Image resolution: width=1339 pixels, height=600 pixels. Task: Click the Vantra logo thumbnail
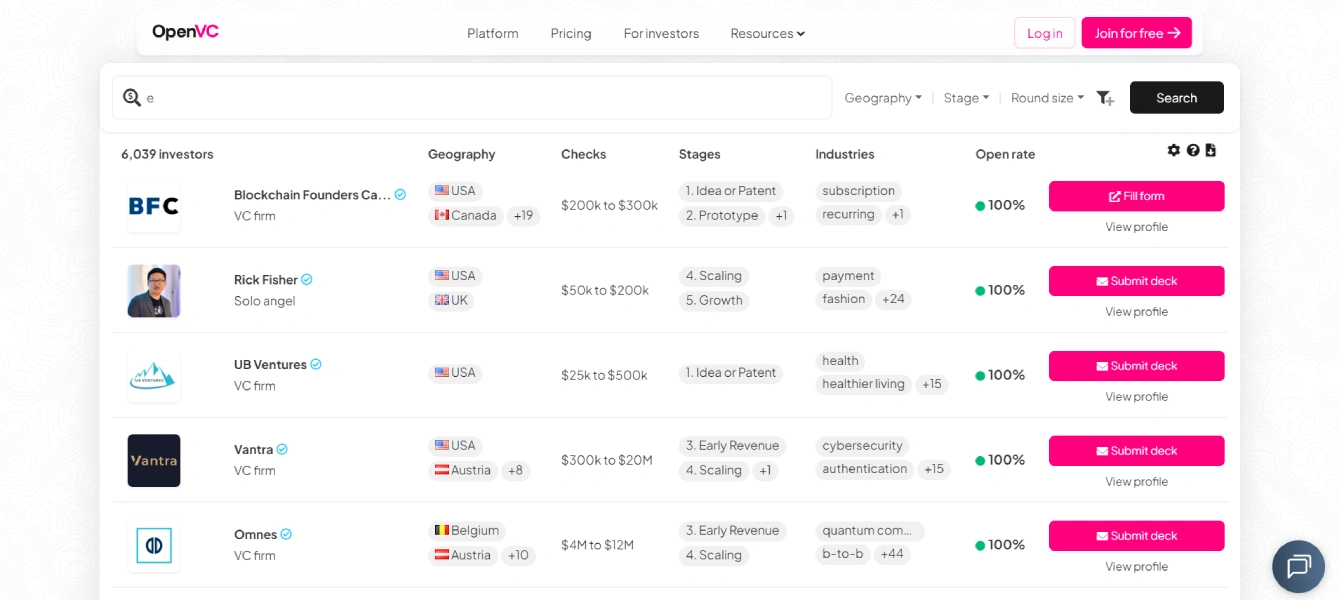pyautogui.click(x=154, y=461)
